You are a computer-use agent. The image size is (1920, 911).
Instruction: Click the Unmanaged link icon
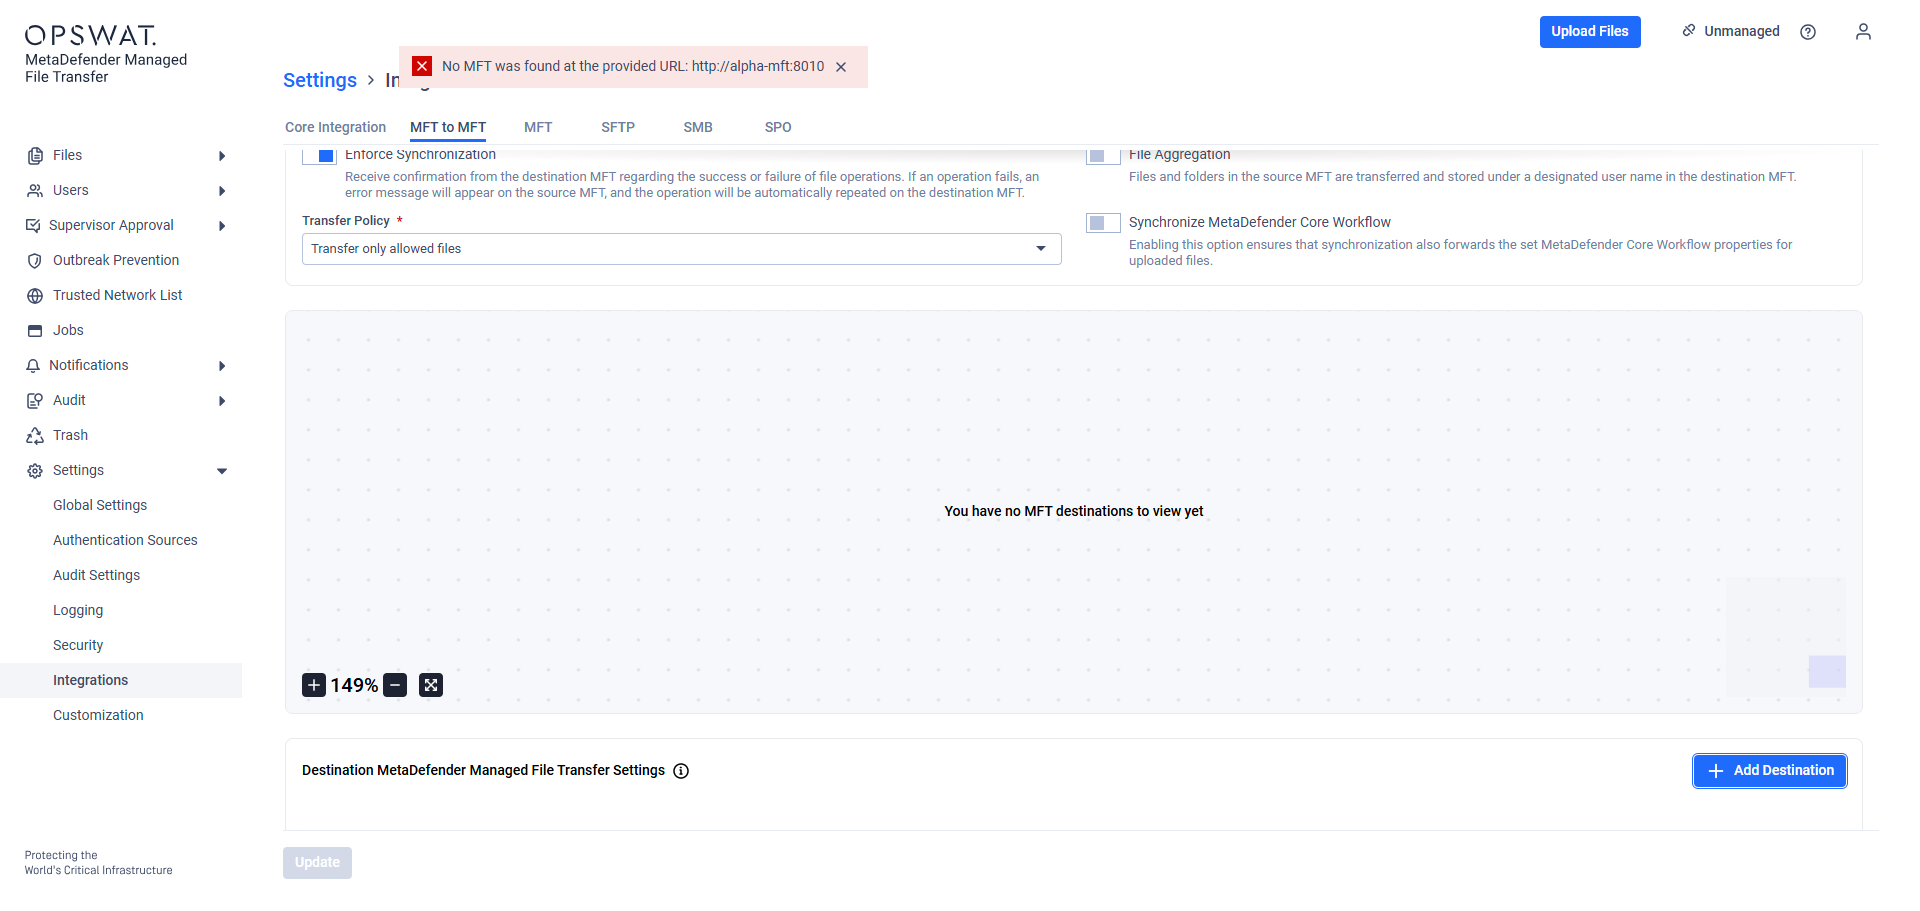(x=1689, y=31)
